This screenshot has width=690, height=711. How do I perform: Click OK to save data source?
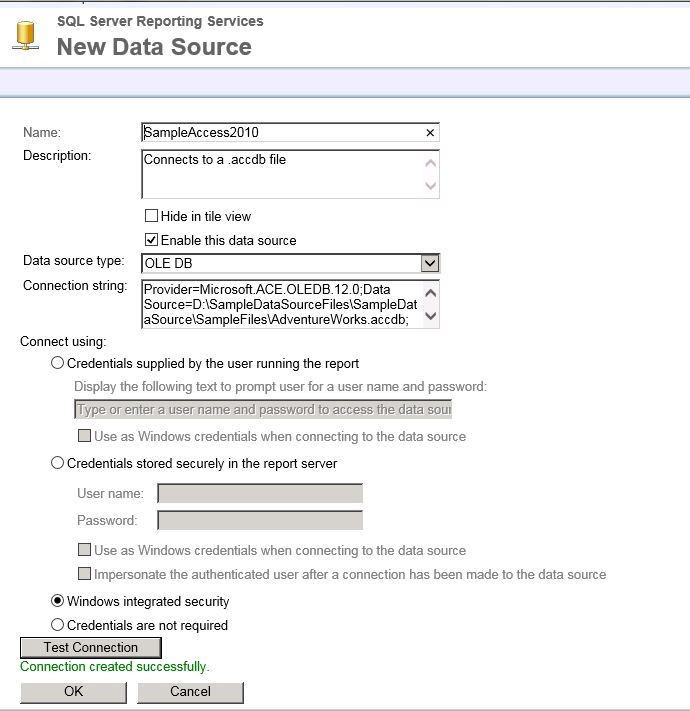pos(74,692)
